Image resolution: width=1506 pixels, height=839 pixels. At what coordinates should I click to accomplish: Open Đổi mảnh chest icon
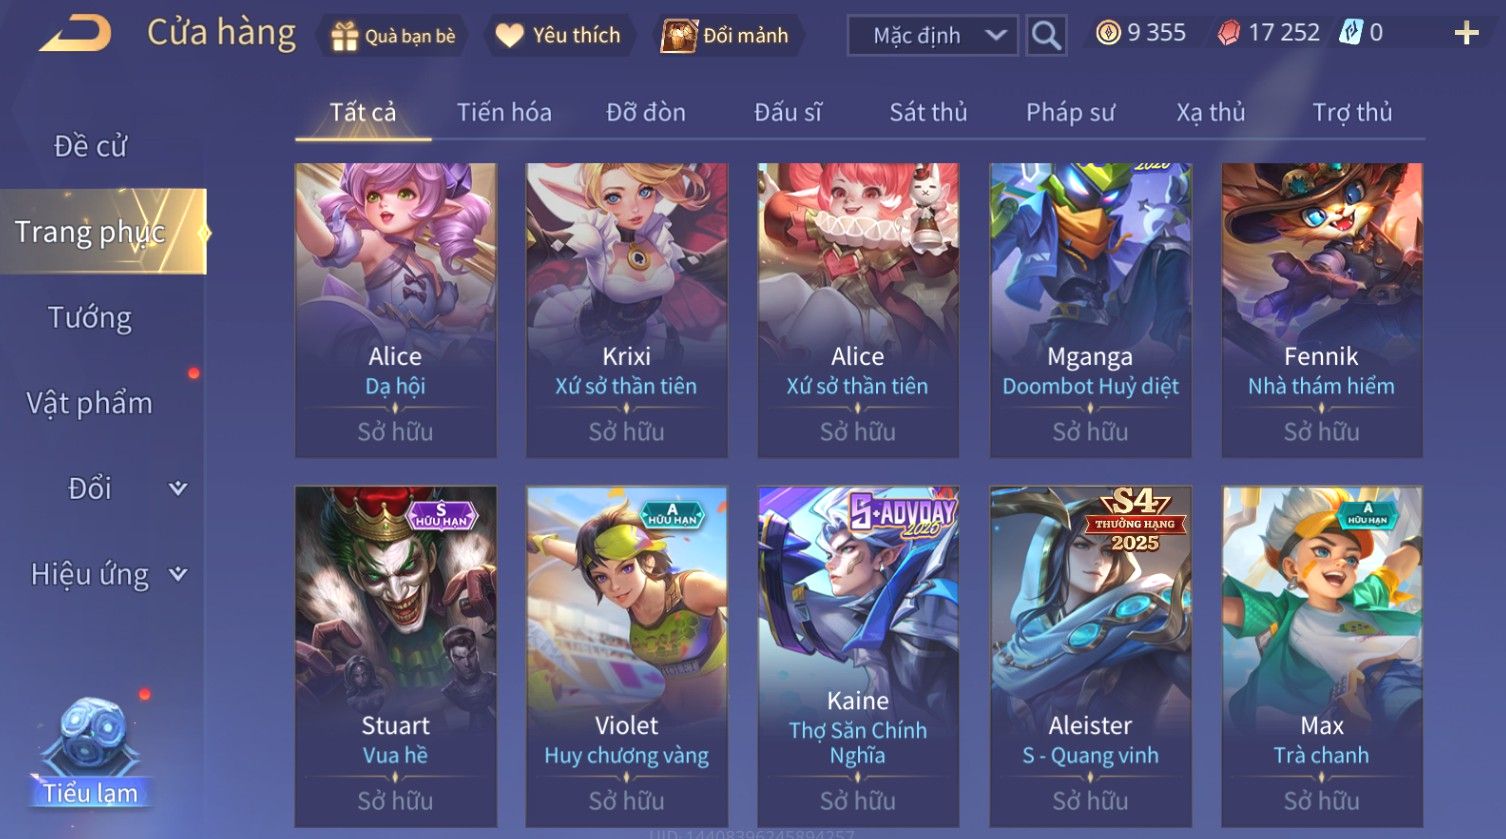point(678,36)
